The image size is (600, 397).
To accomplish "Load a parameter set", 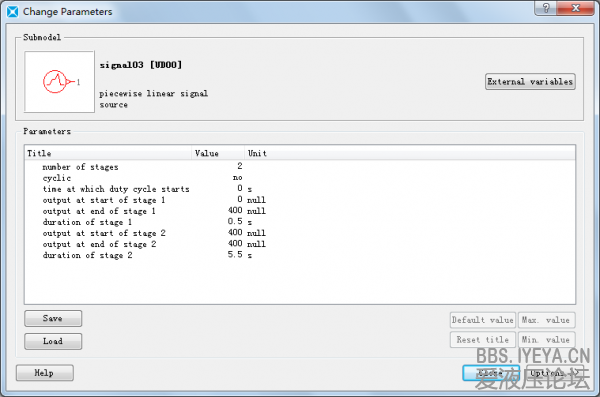I will coord(53,341).
